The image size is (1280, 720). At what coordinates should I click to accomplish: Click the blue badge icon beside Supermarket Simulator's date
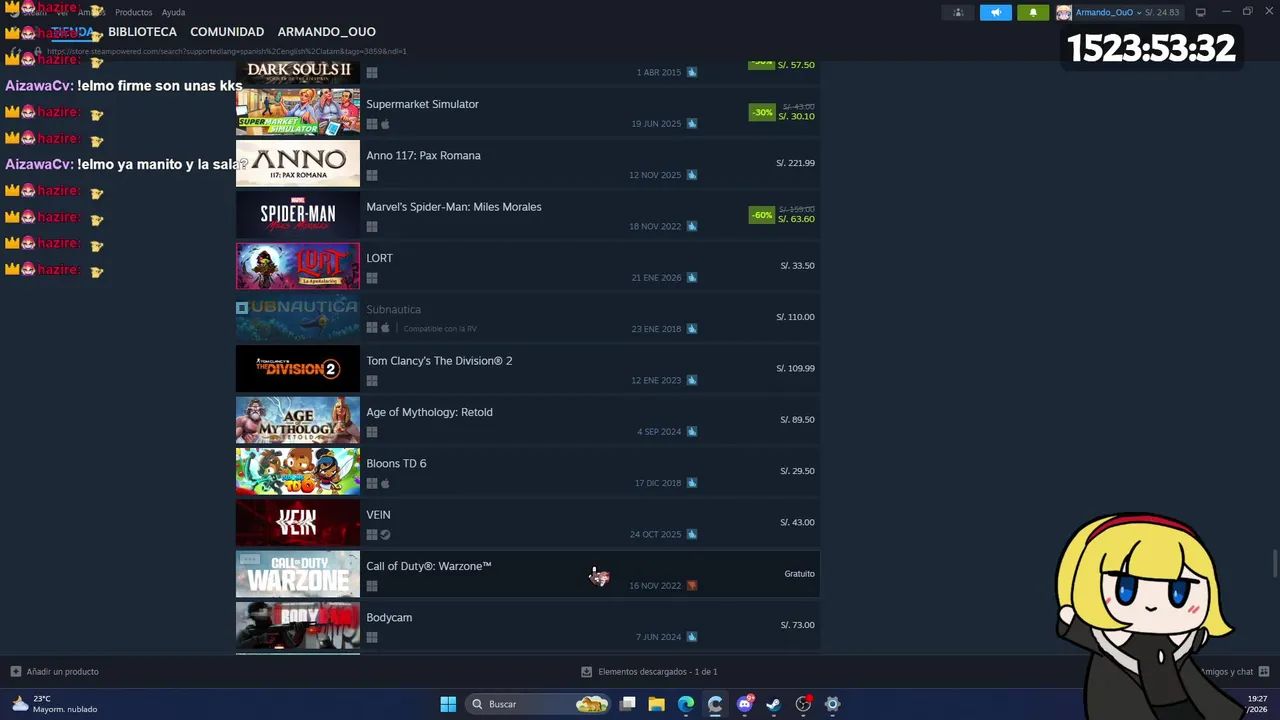coord(692,124)
